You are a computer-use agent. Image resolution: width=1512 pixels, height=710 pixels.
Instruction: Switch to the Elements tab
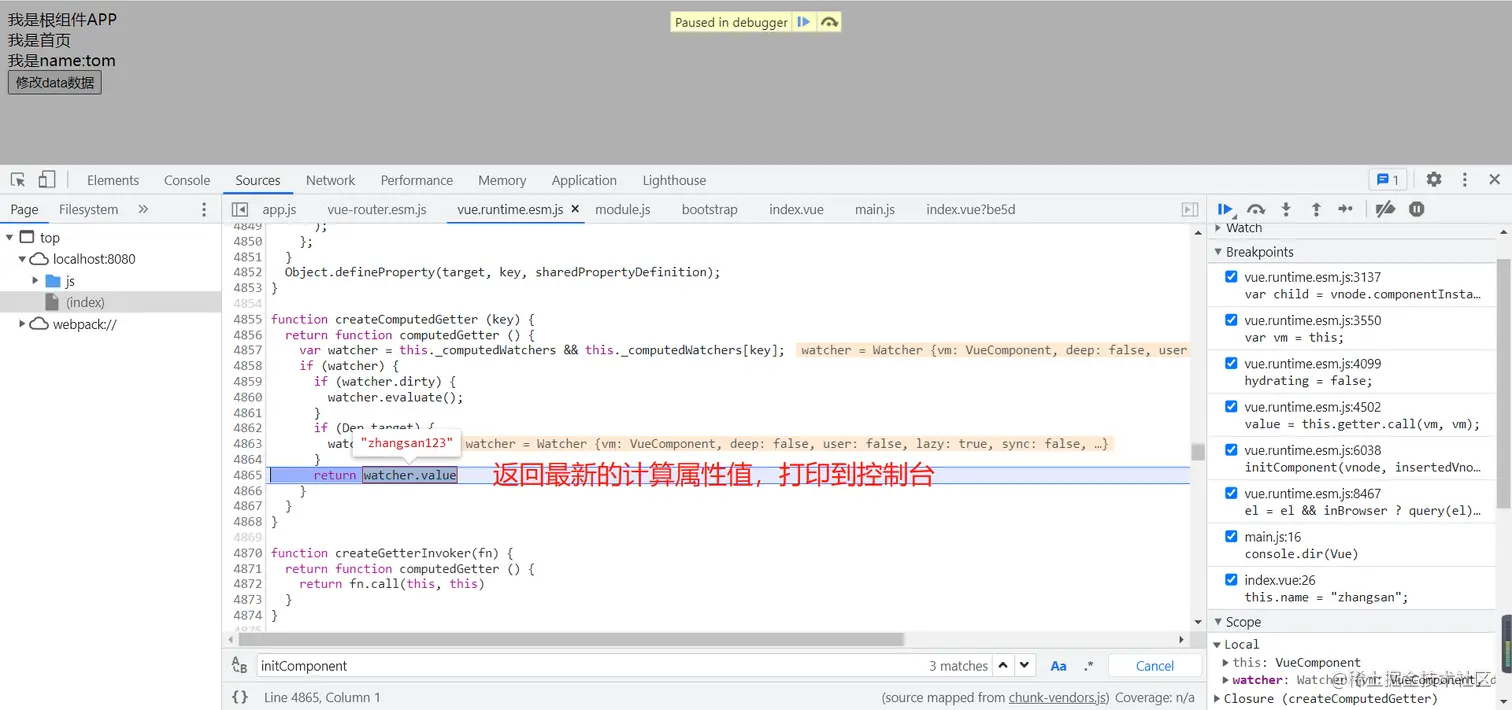click(113, 180)
